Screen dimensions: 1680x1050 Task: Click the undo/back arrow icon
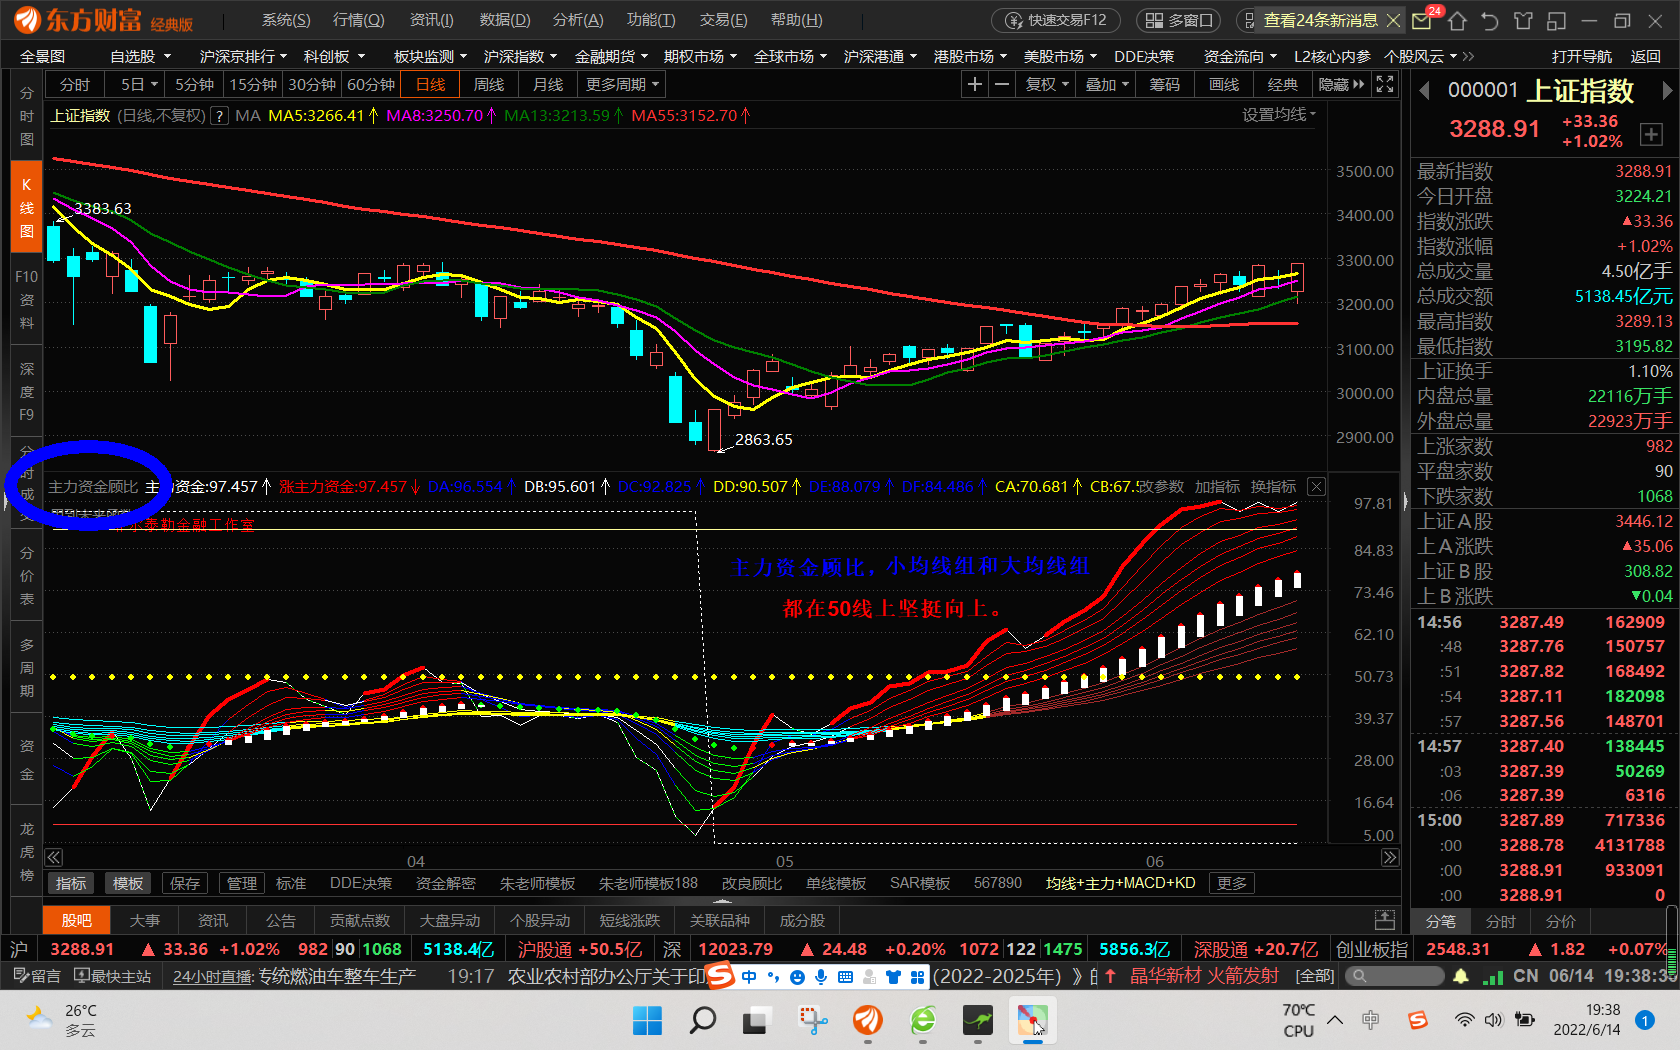tap(1490, 20)
